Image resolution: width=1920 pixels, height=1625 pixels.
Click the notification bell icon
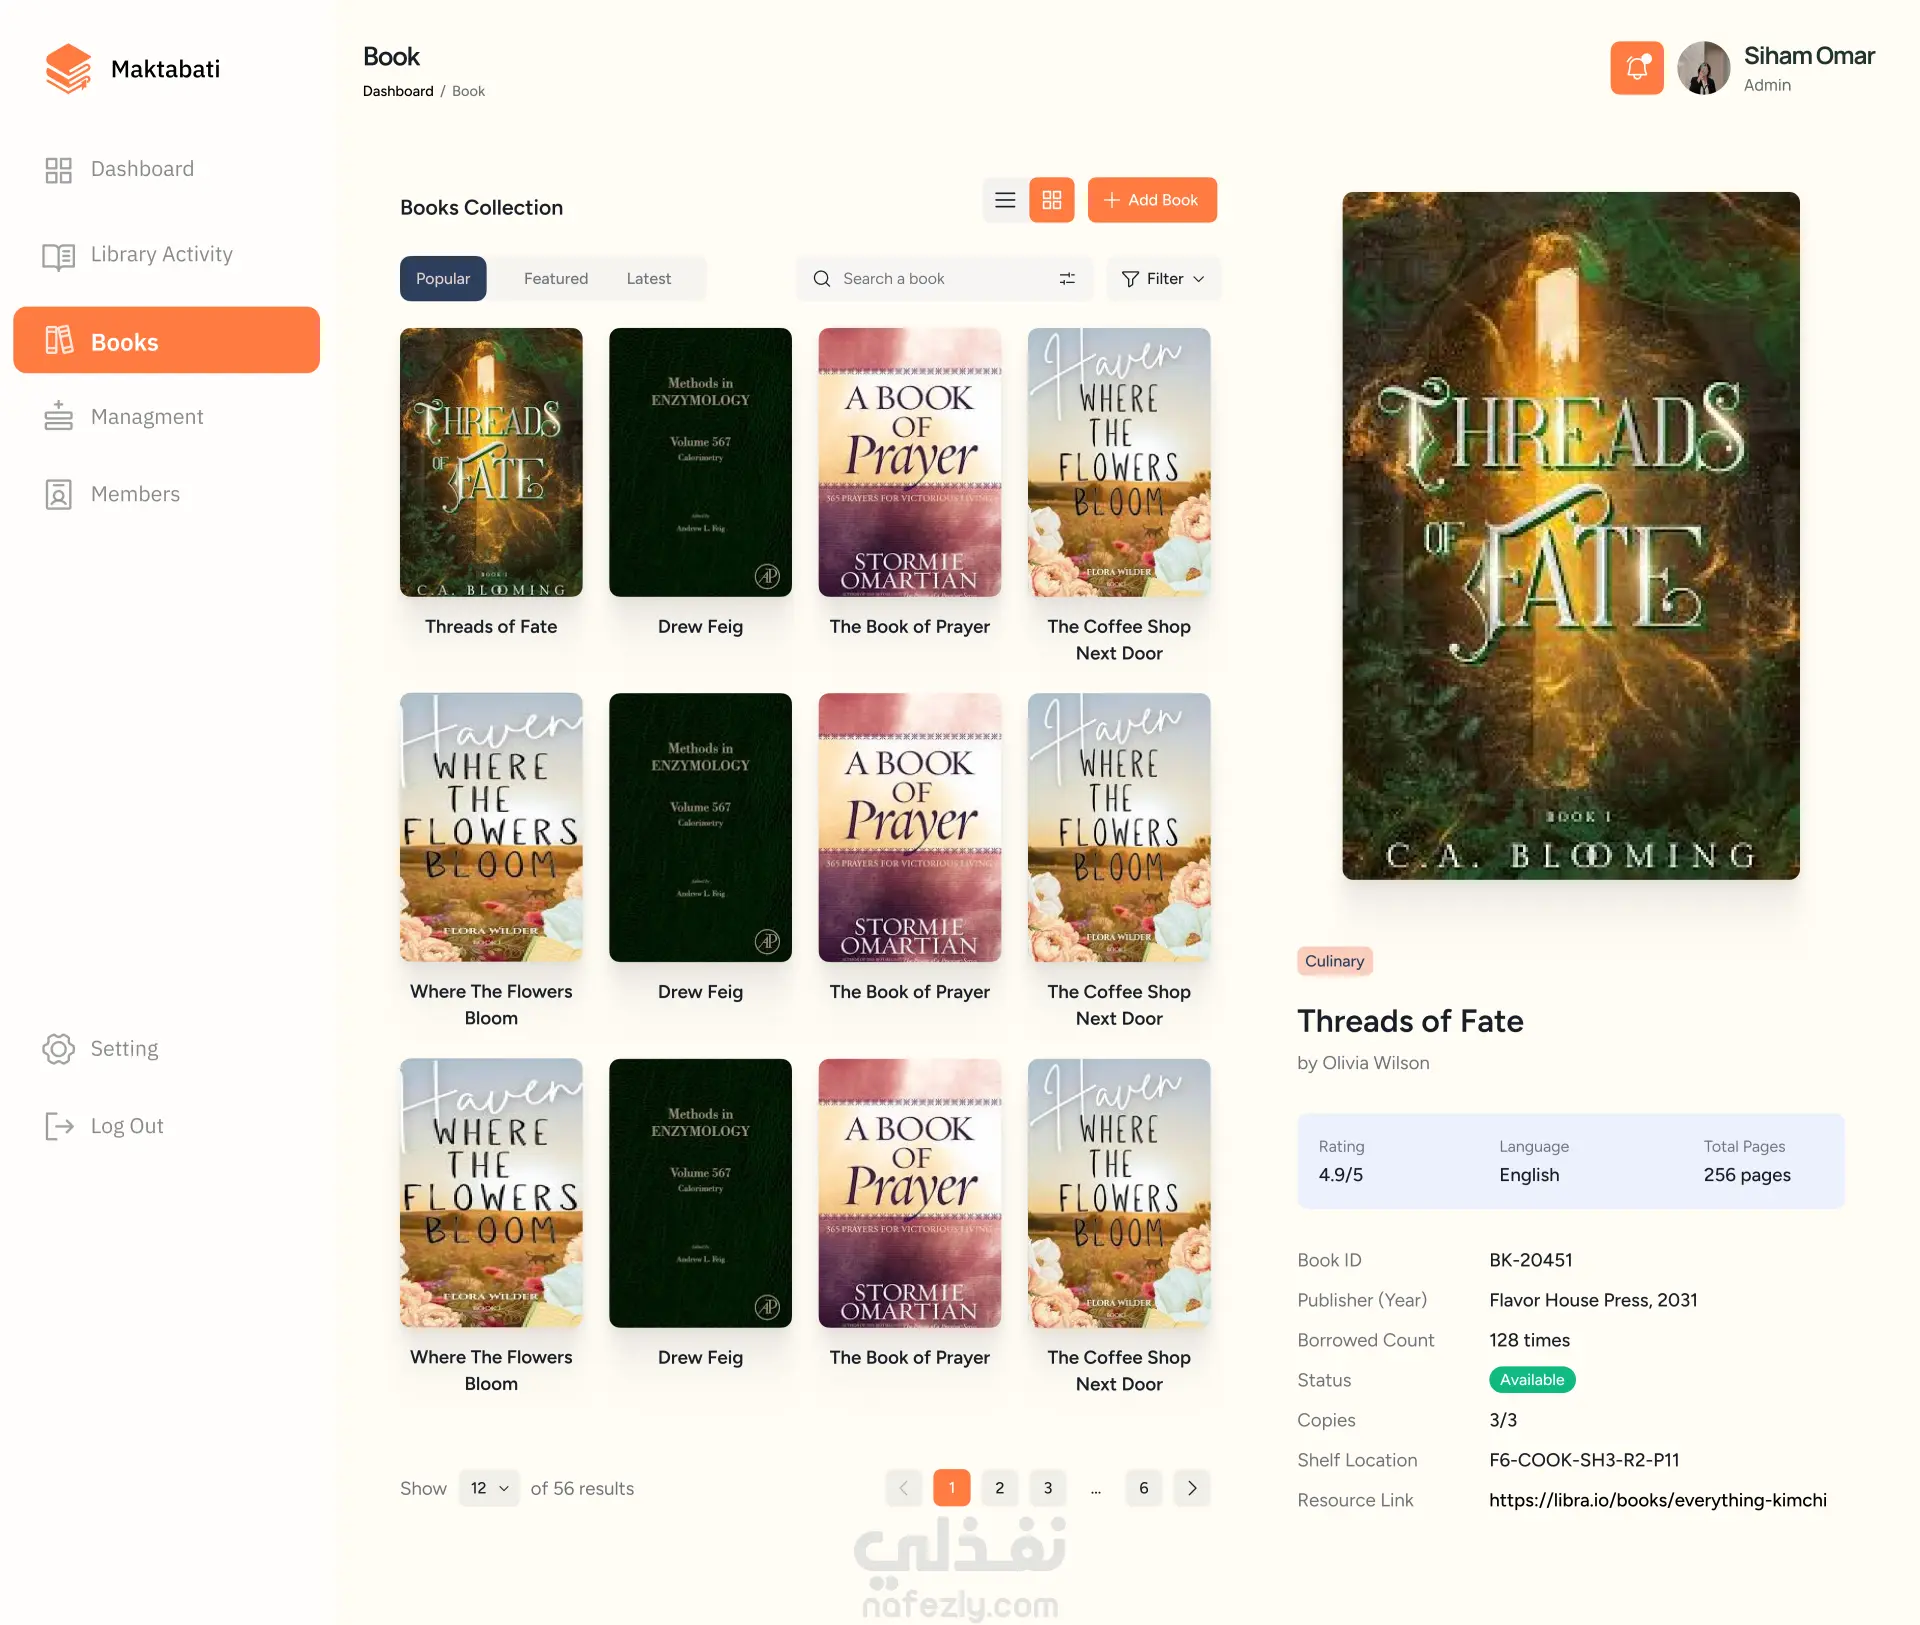pyautogui.click(x=1636, y=68)
